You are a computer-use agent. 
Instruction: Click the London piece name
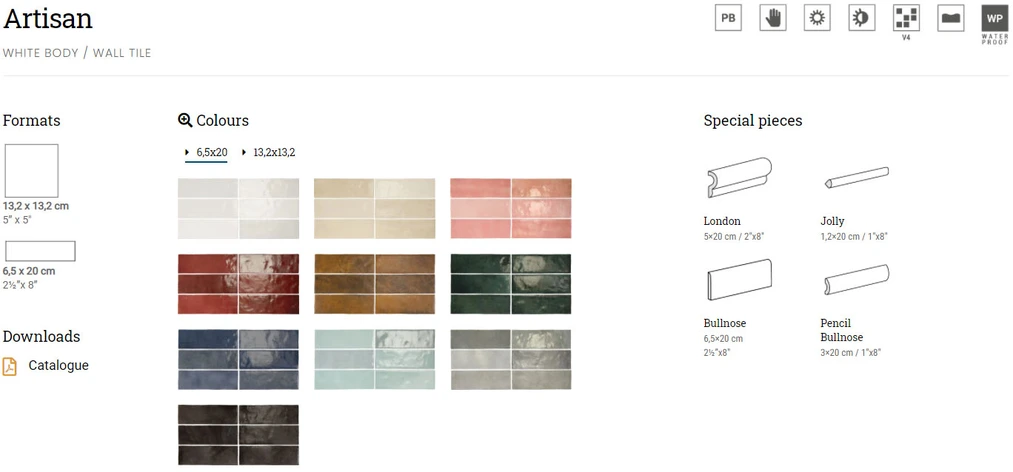(722, 221)
